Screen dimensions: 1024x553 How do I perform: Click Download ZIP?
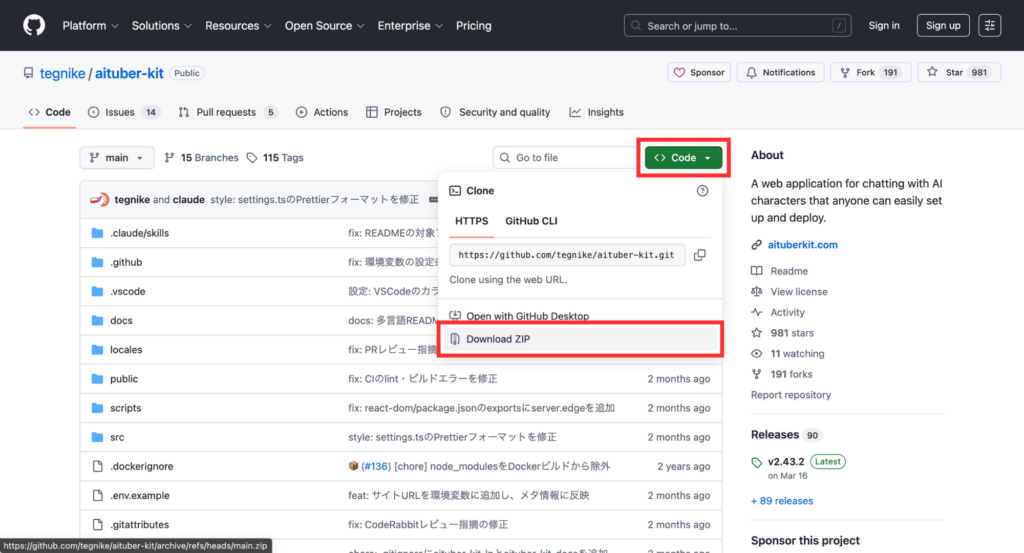pyautogui.click(x=580, y=339)
